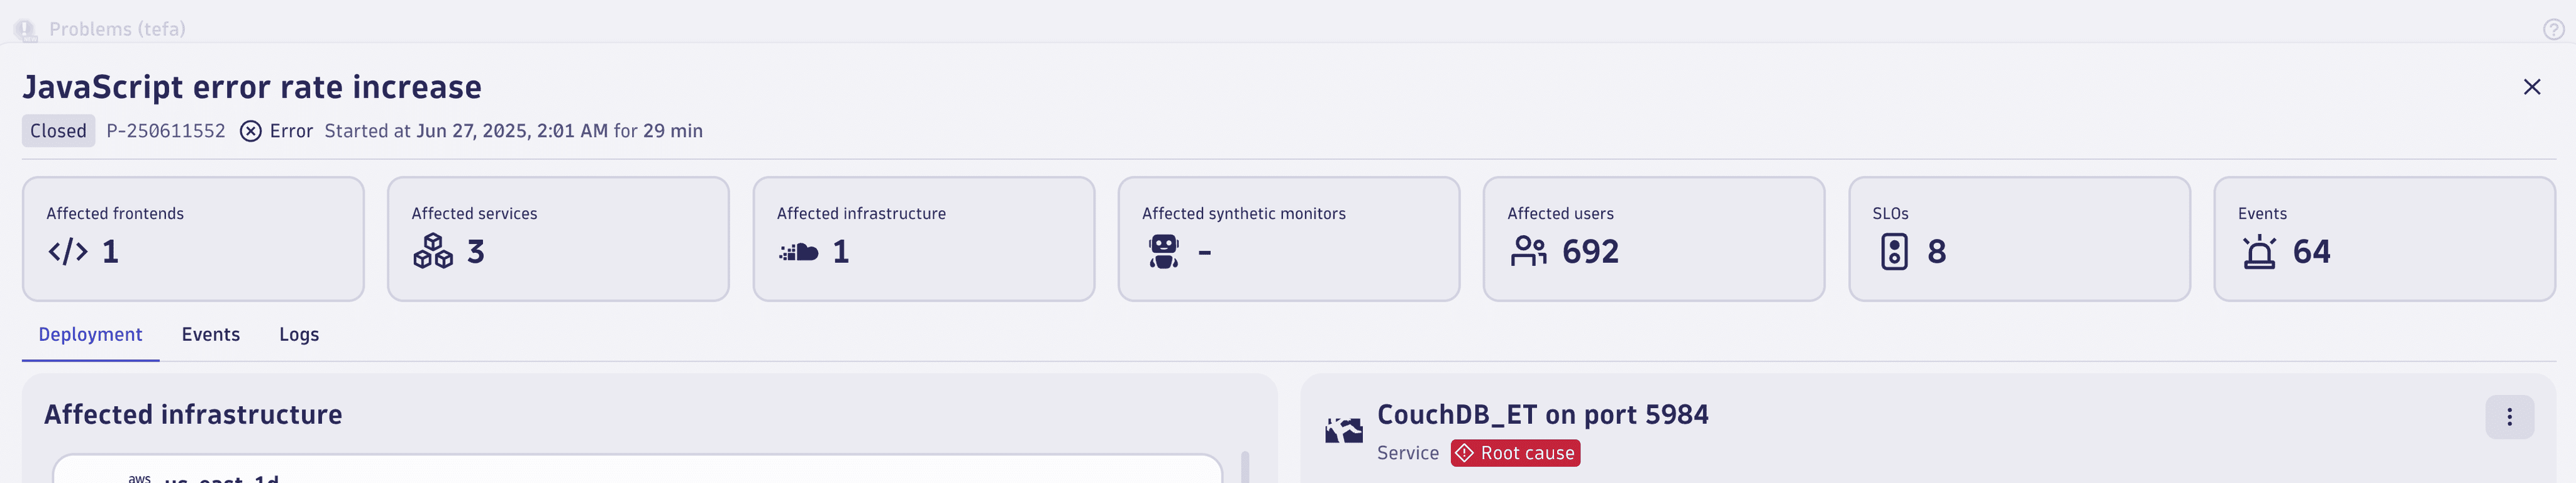Switch to the Events tab

211,334
